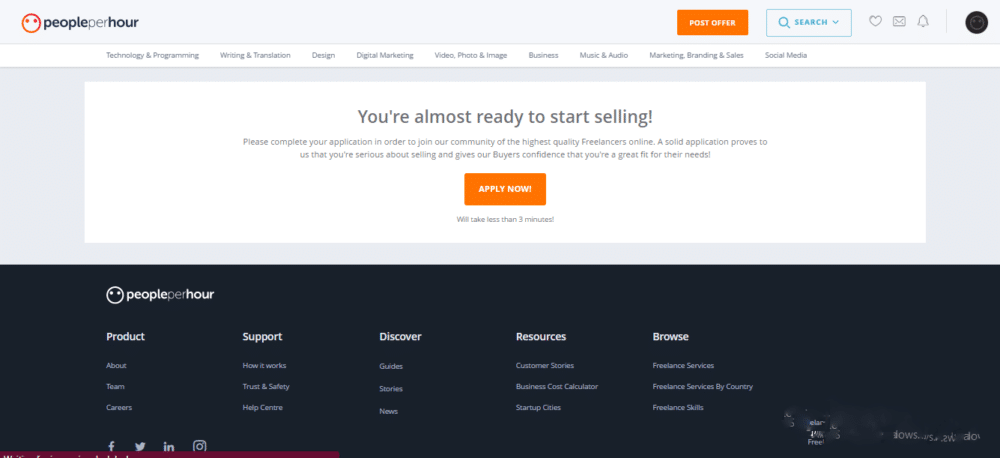Open Technology & Programming category
Image resolution: width=1000 pixels, height=458 pixels.
152,55
